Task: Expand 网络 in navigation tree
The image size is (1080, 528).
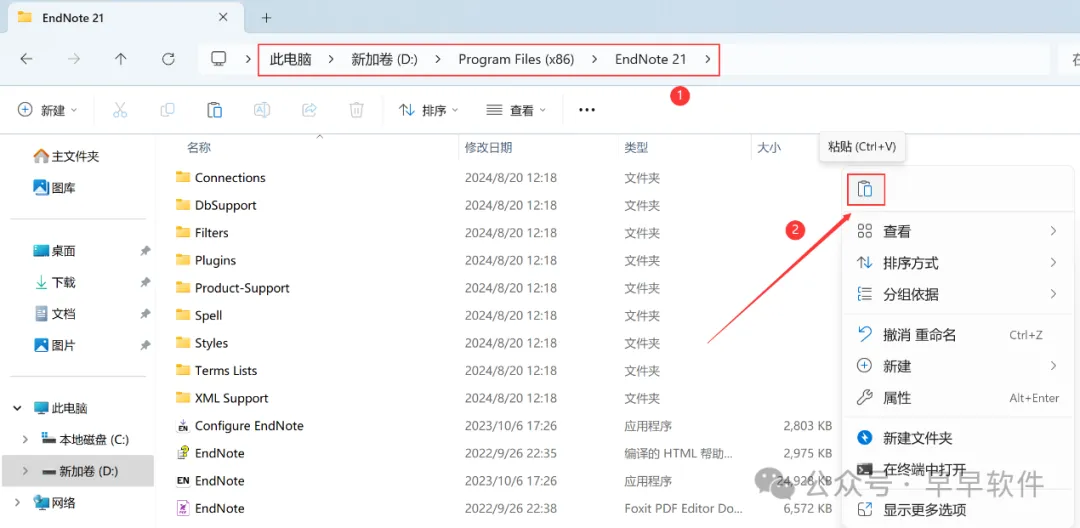Action: point(17,503)
